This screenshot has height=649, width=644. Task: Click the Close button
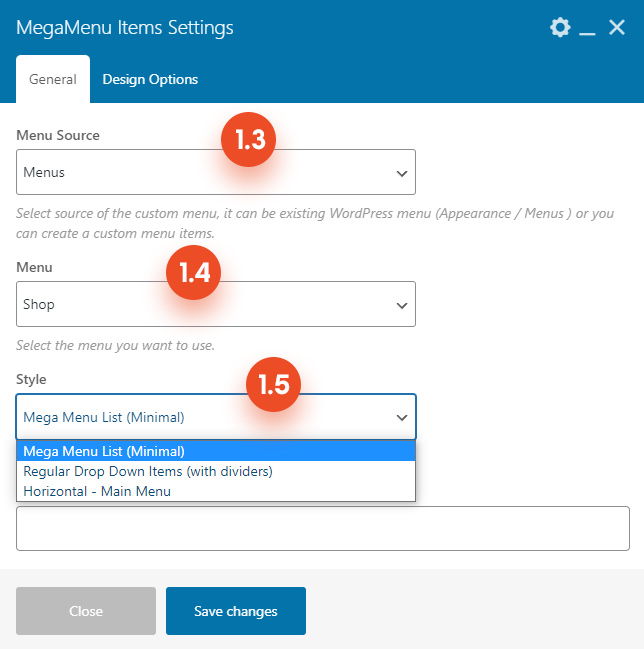(86, 611)
